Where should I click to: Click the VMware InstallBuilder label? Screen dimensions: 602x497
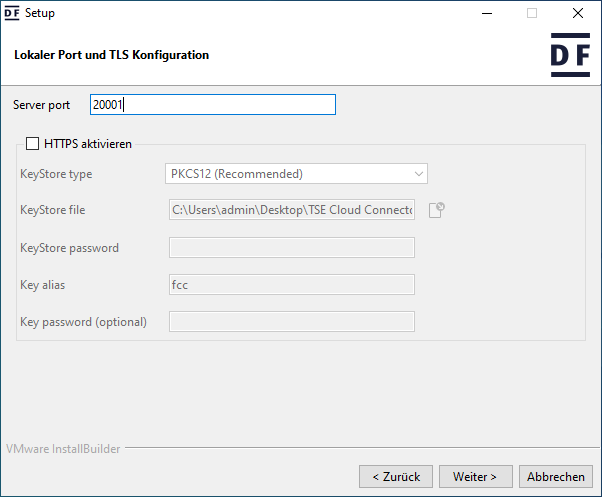63,449
